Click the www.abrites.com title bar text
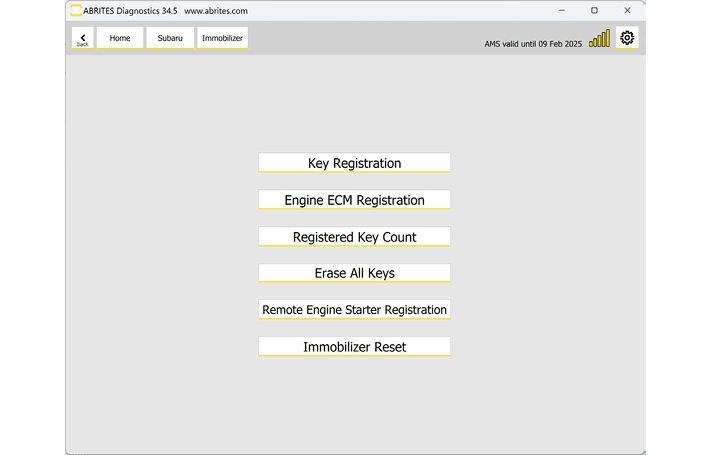Viewport: 710px width, 455px height. click(x=216, y=11)
